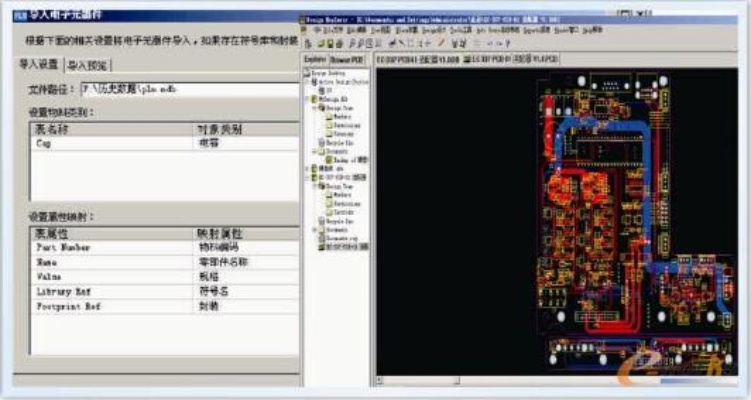The image size is (751, 400).
Task: Select Design Desktop root tree node
Action: point(324,73)
